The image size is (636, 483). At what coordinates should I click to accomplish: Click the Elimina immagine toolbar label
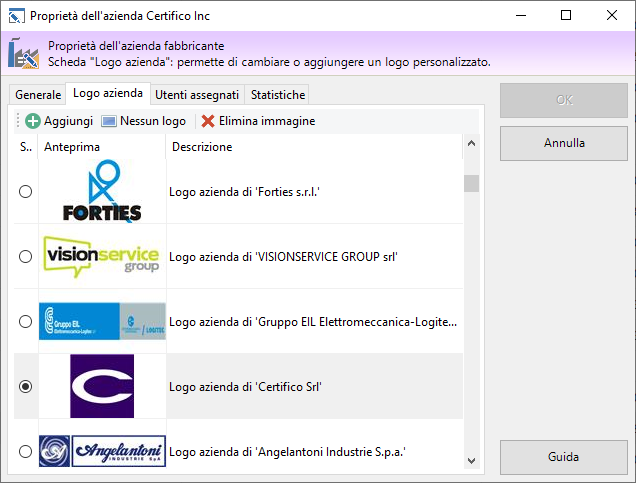tap(267, 121)
